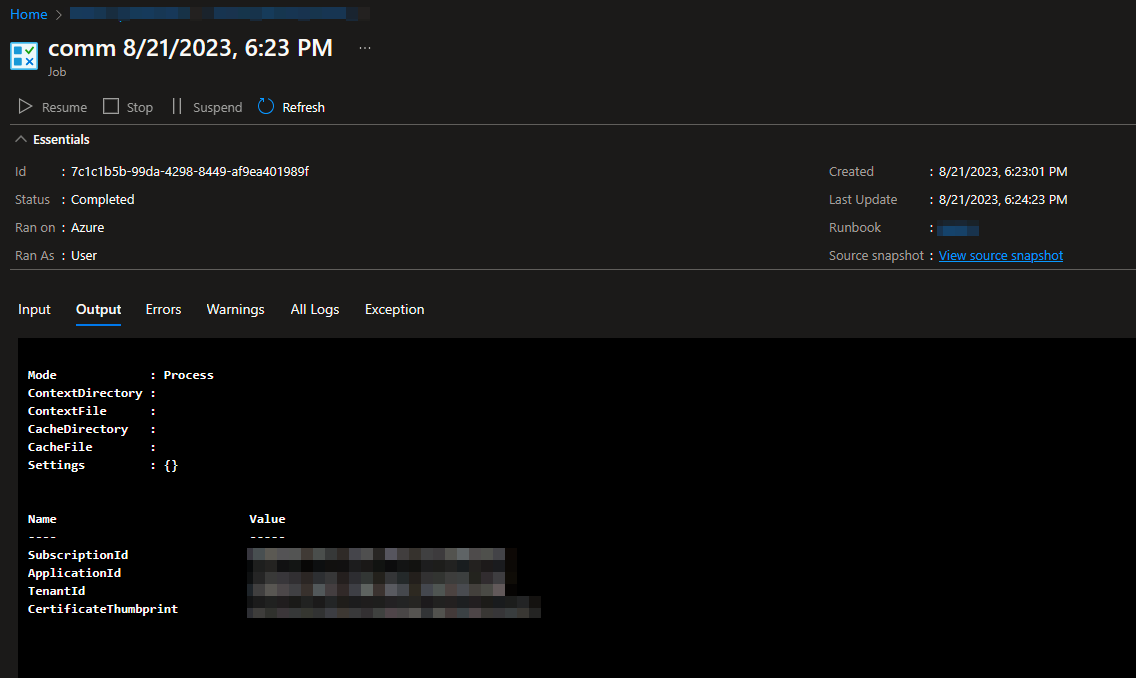This screenshot has width=1136, height=678.
Task: Switch to the Exception tab
Action: (x=394, y=309)
